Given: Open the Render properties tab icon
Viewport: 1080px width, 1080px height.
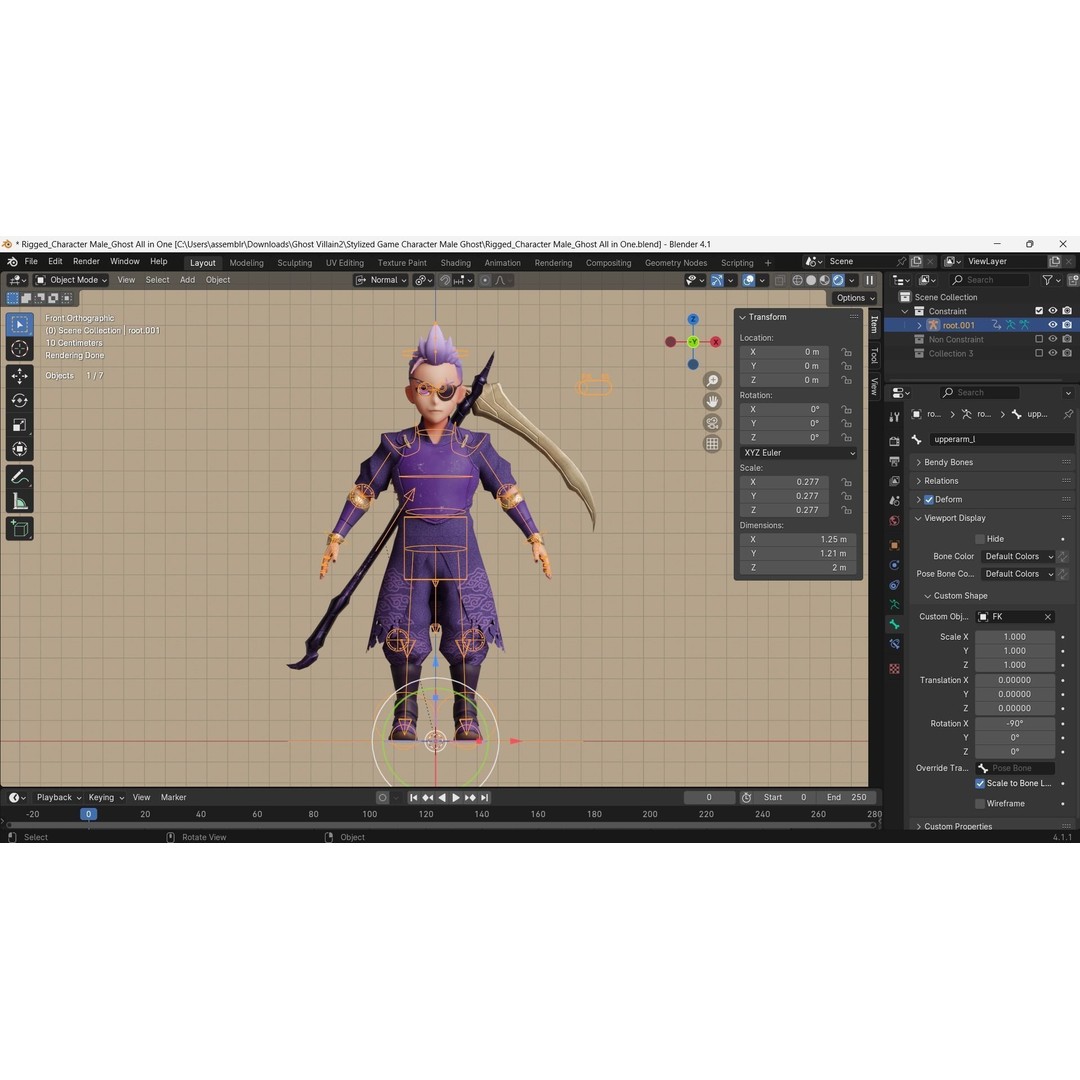Looking at the screenshot, I should click(x=894, y=442).
